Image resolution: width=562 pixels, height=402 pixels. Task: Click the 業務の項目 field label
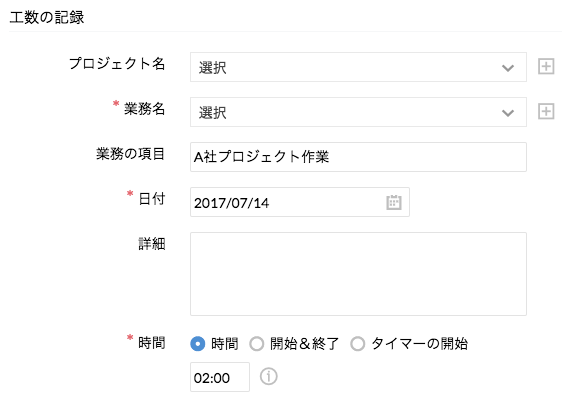pyautogui.click(x=130, y=154)
